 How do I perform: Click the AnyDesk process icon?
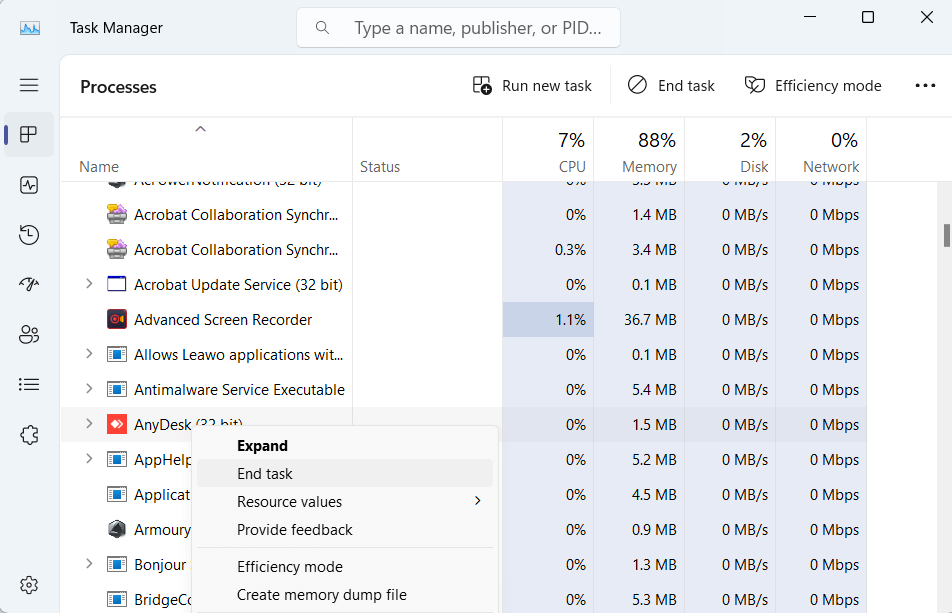[x=117, y=424]
